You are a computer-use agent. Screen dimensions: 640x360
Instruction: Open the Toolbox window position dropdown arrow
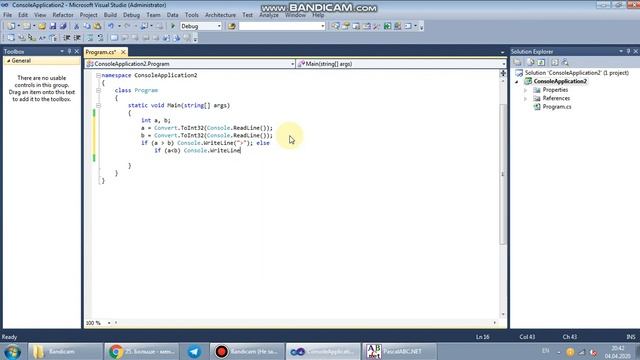coord(62,51)
